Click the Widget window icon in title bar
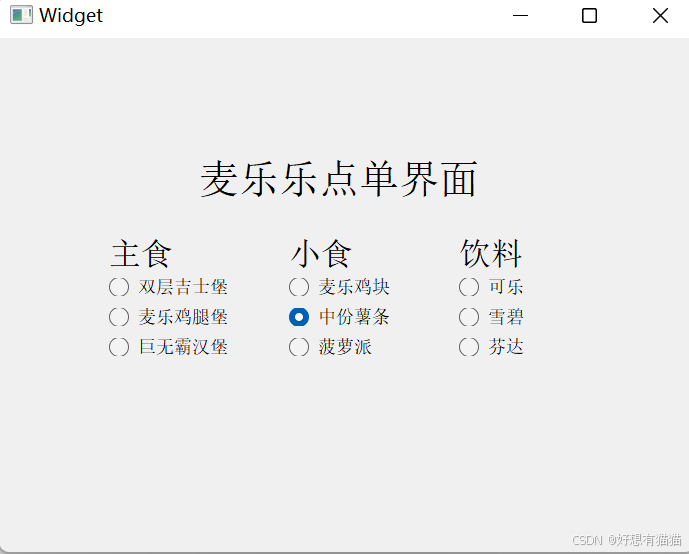 [21, 15]
